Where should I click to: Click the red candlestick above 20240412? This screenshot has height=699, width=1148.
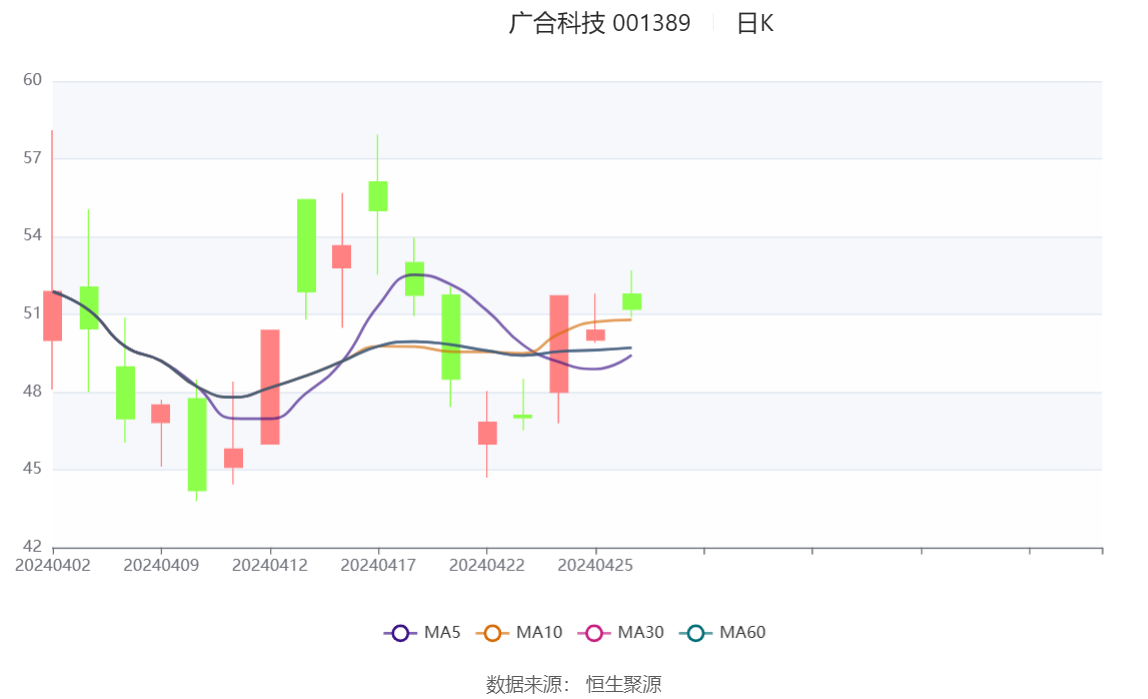click(270, 387)
